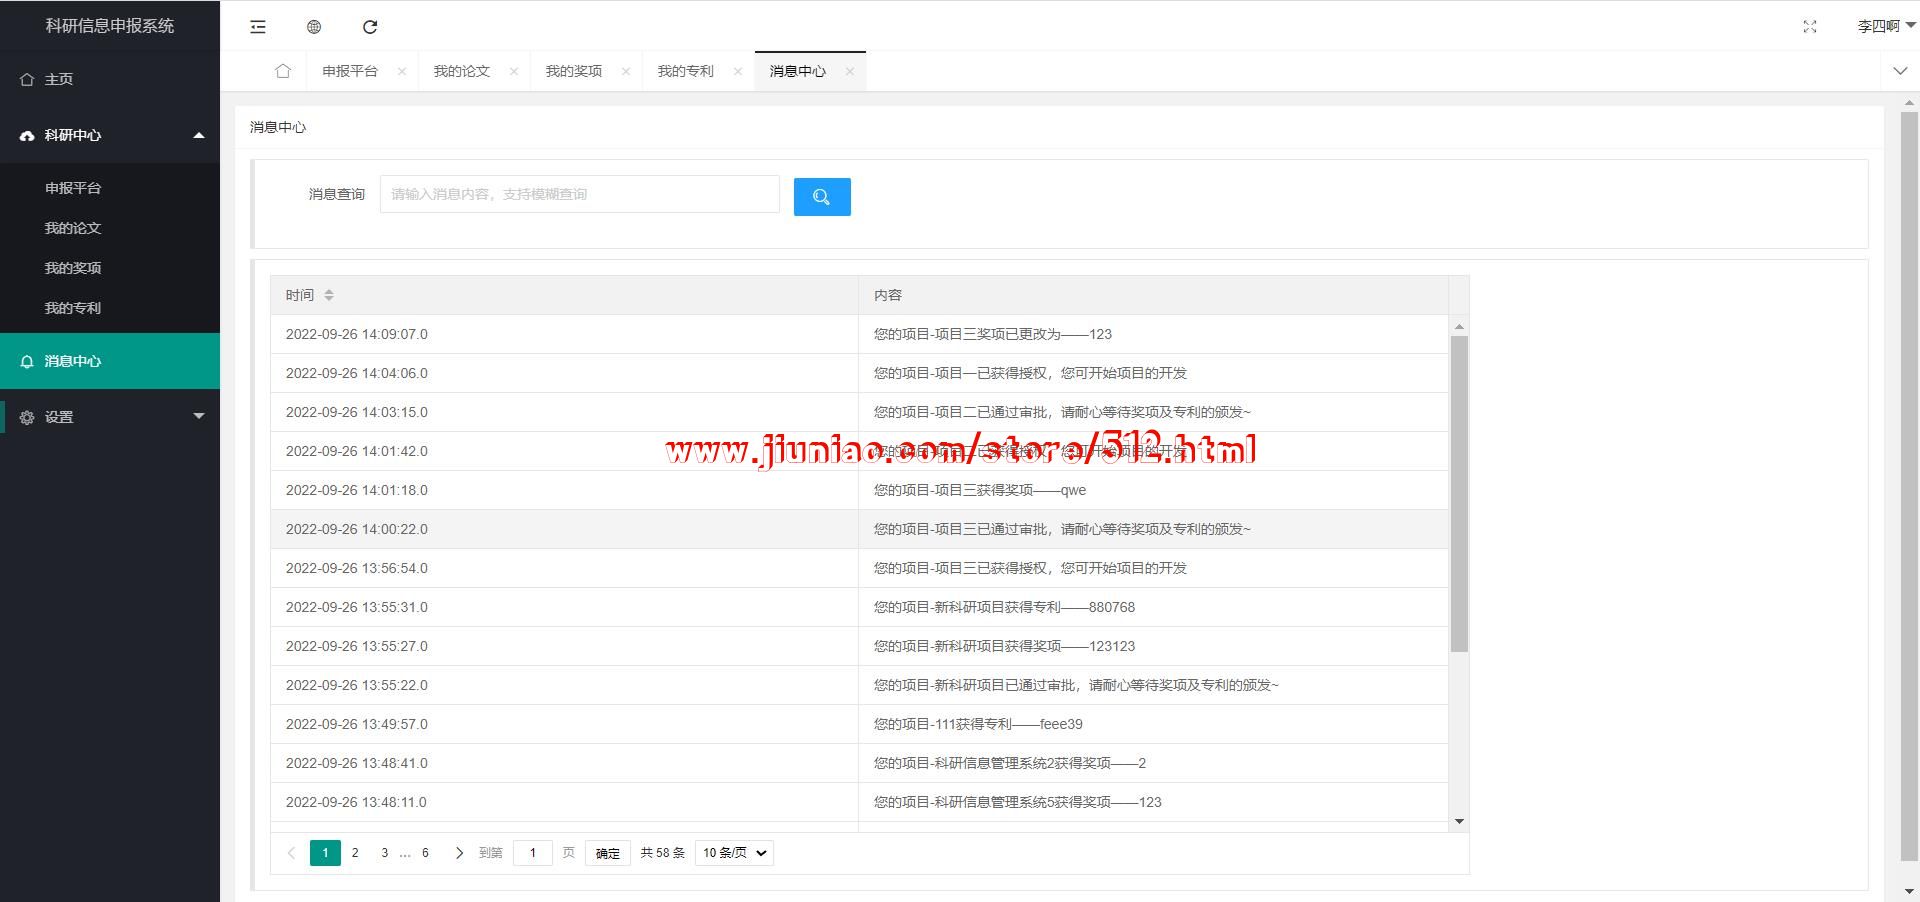The height and width of the screenshot is (902, 1920).
Task: Click the 消息查询 search input field
Action: click(579, 194)
